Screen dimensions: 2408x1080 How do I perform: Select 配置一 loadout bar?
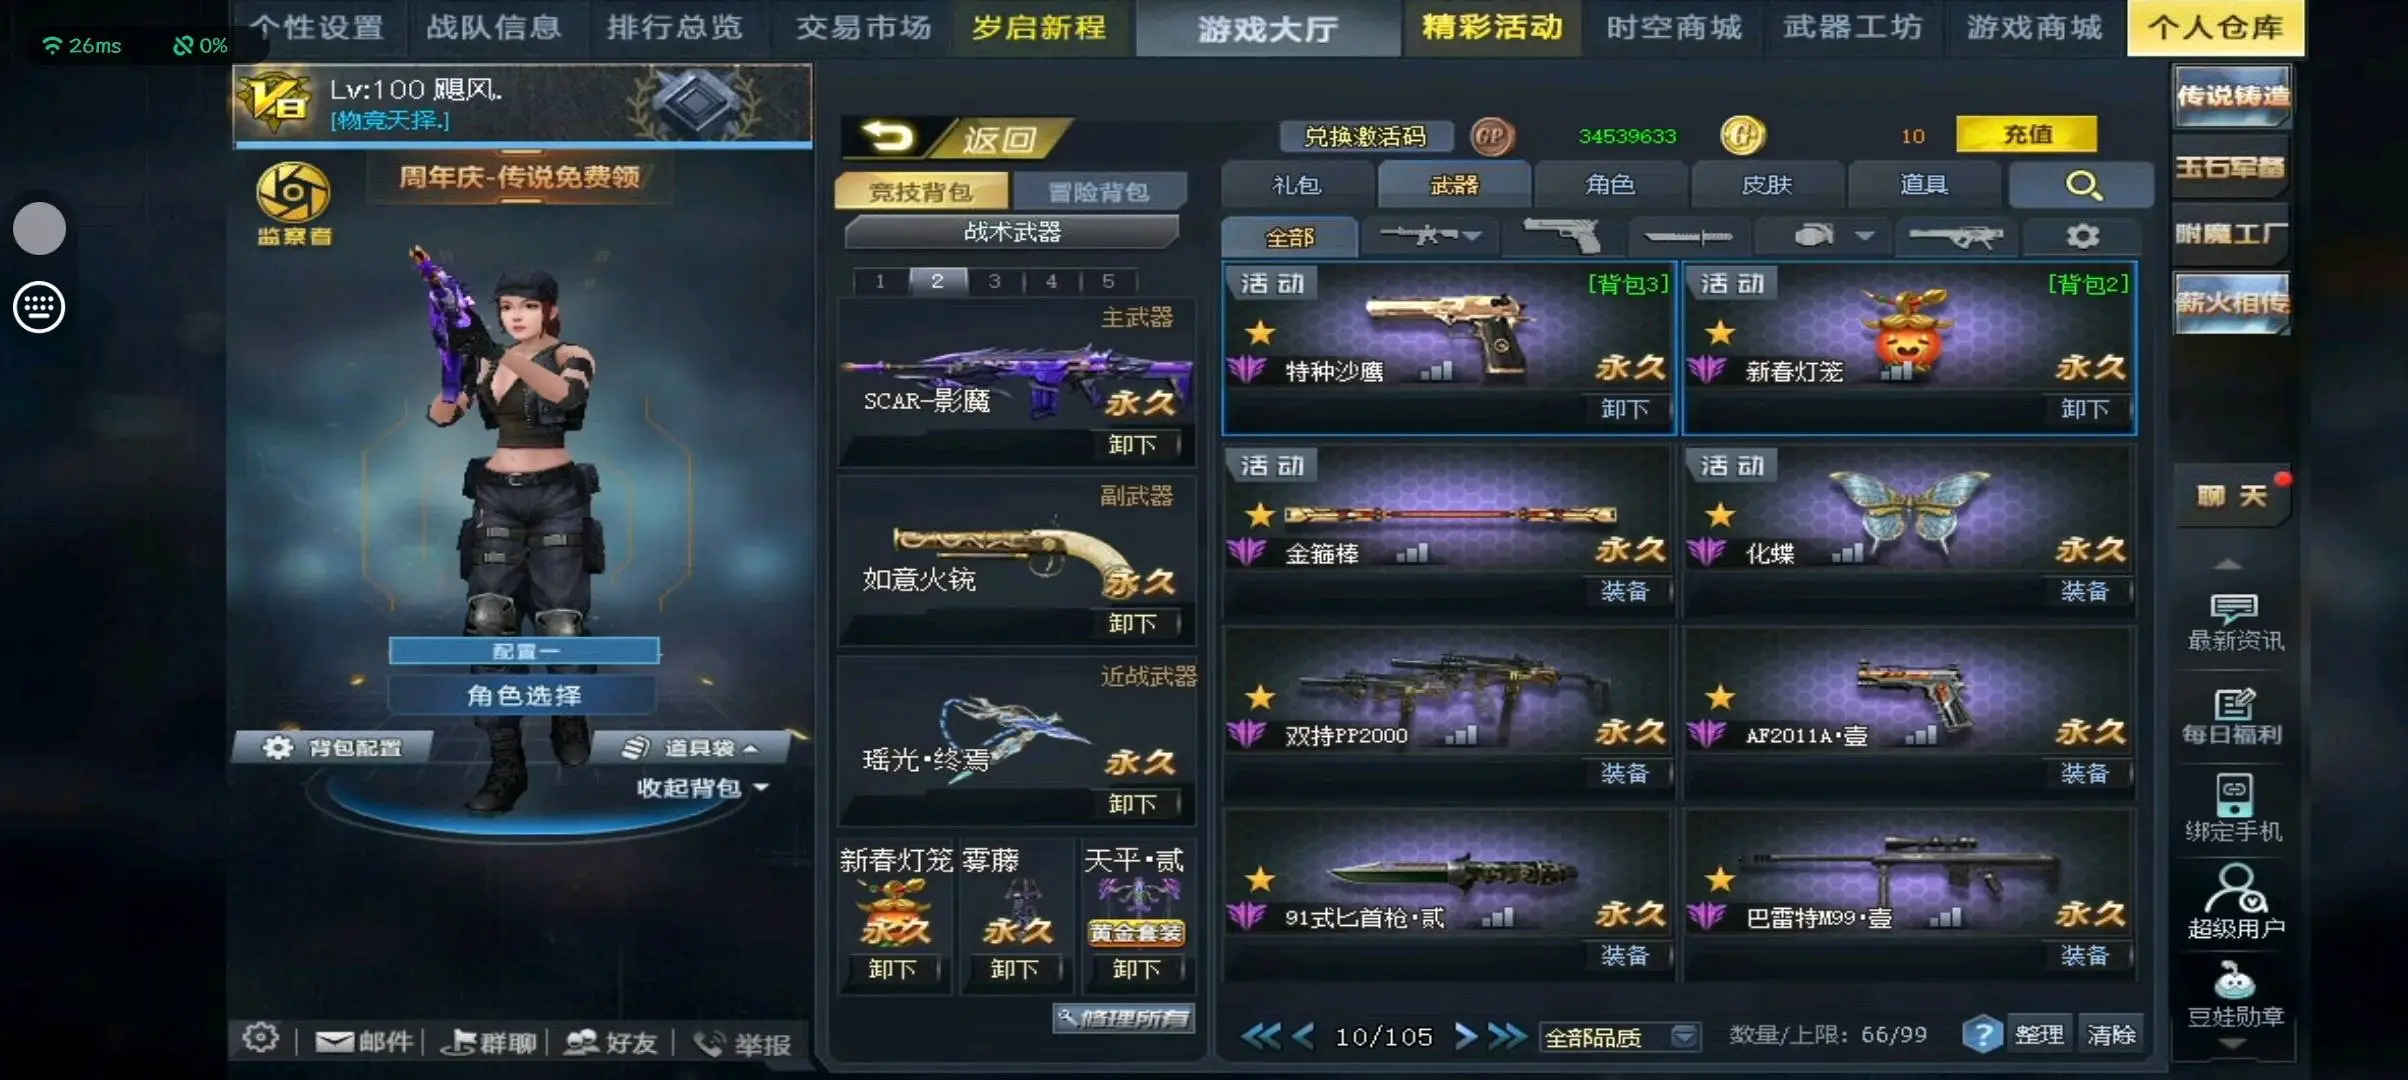click(524, 651)
